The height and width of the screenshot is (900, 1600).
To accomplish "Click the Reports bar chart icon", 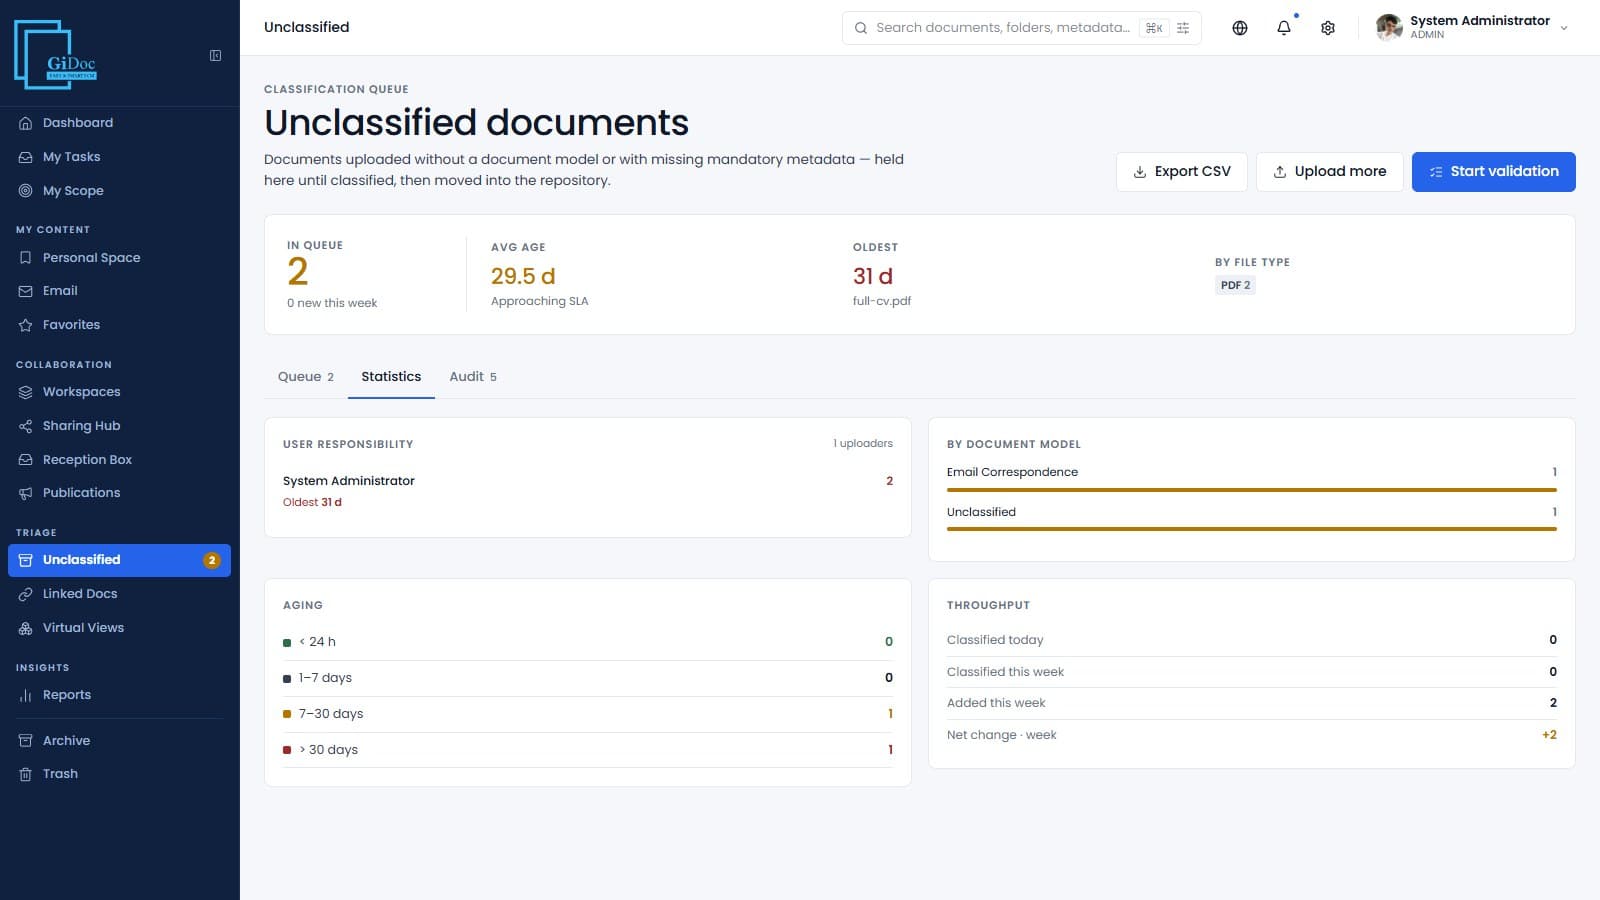I will 26,695.
